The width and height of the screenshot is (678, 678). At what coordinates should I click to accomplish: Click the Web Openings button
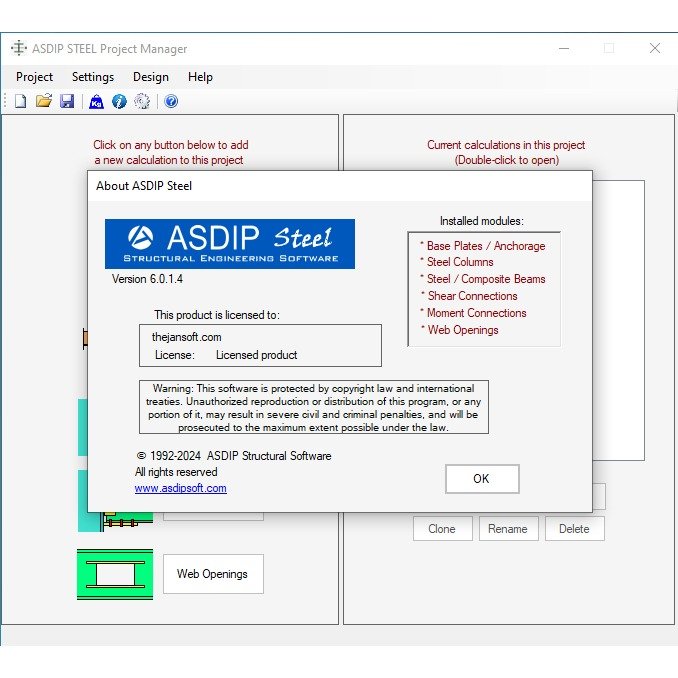click(213, 574)
